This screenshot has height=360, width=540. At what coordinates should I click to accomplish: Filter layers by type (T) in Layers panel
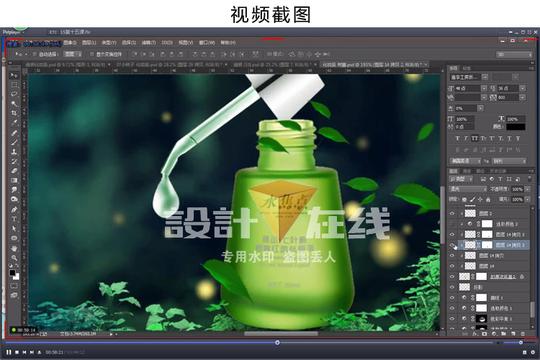pos(500,179)
